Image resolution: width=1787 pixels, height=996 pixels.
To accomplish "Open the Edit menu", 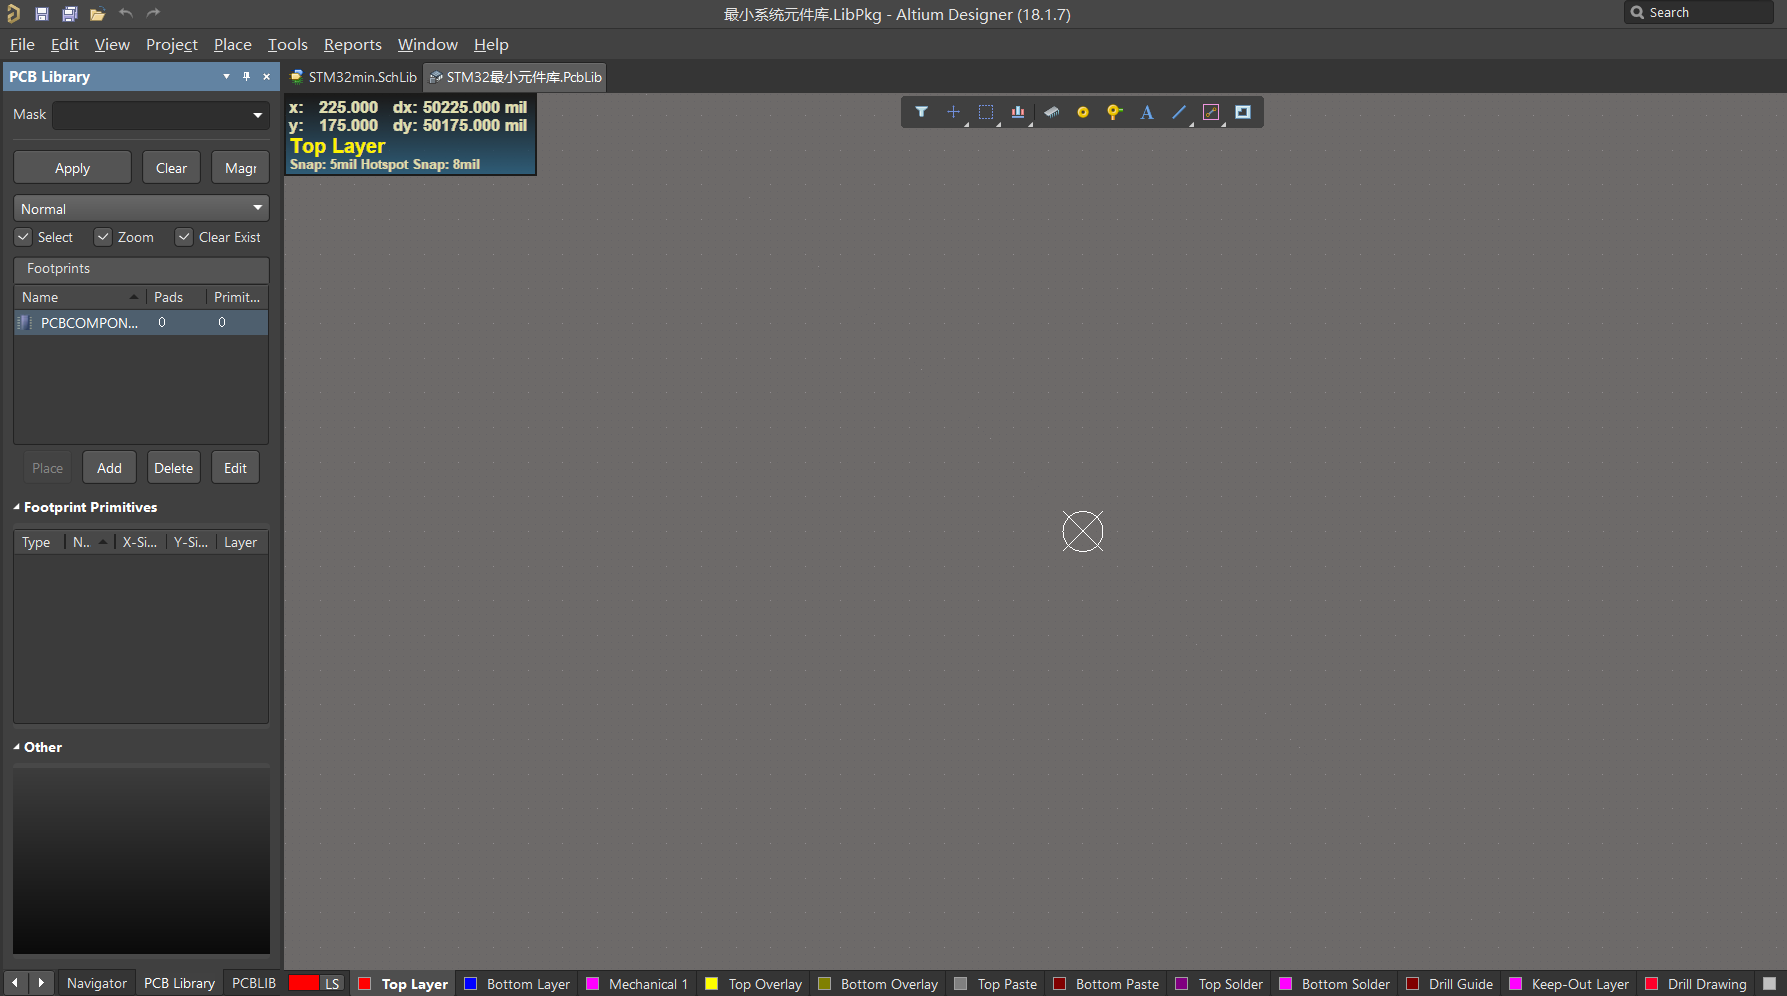I will tap(64, 44).
